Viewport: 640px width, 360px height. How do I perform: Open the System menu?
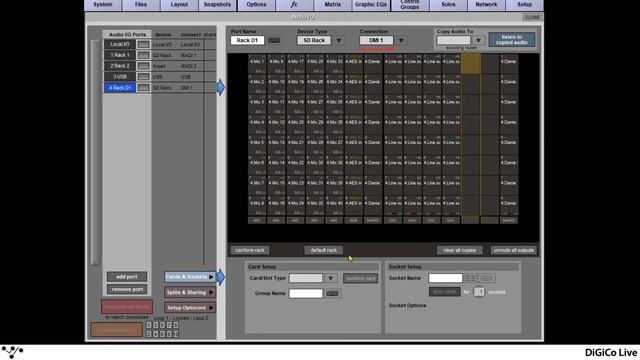(103, 5)
